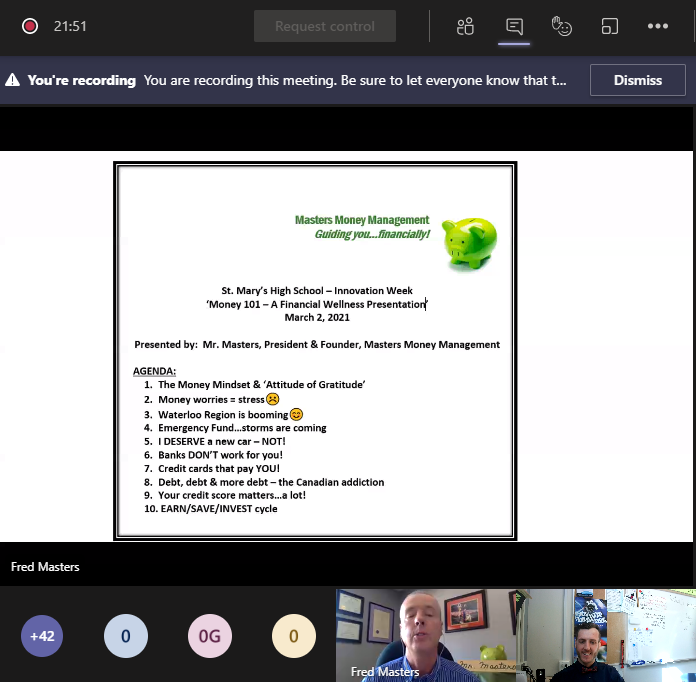The image size is (696, 682).
Task: Click agenda item 'Money worries = stress'
Action: tap(211, 400)
